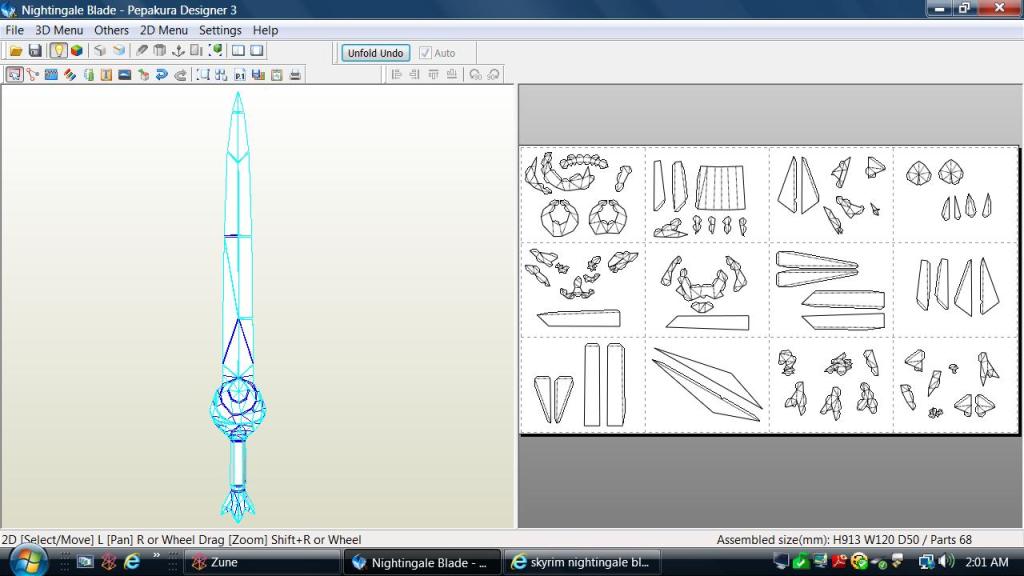Click the align top icon

pos(433,75)
